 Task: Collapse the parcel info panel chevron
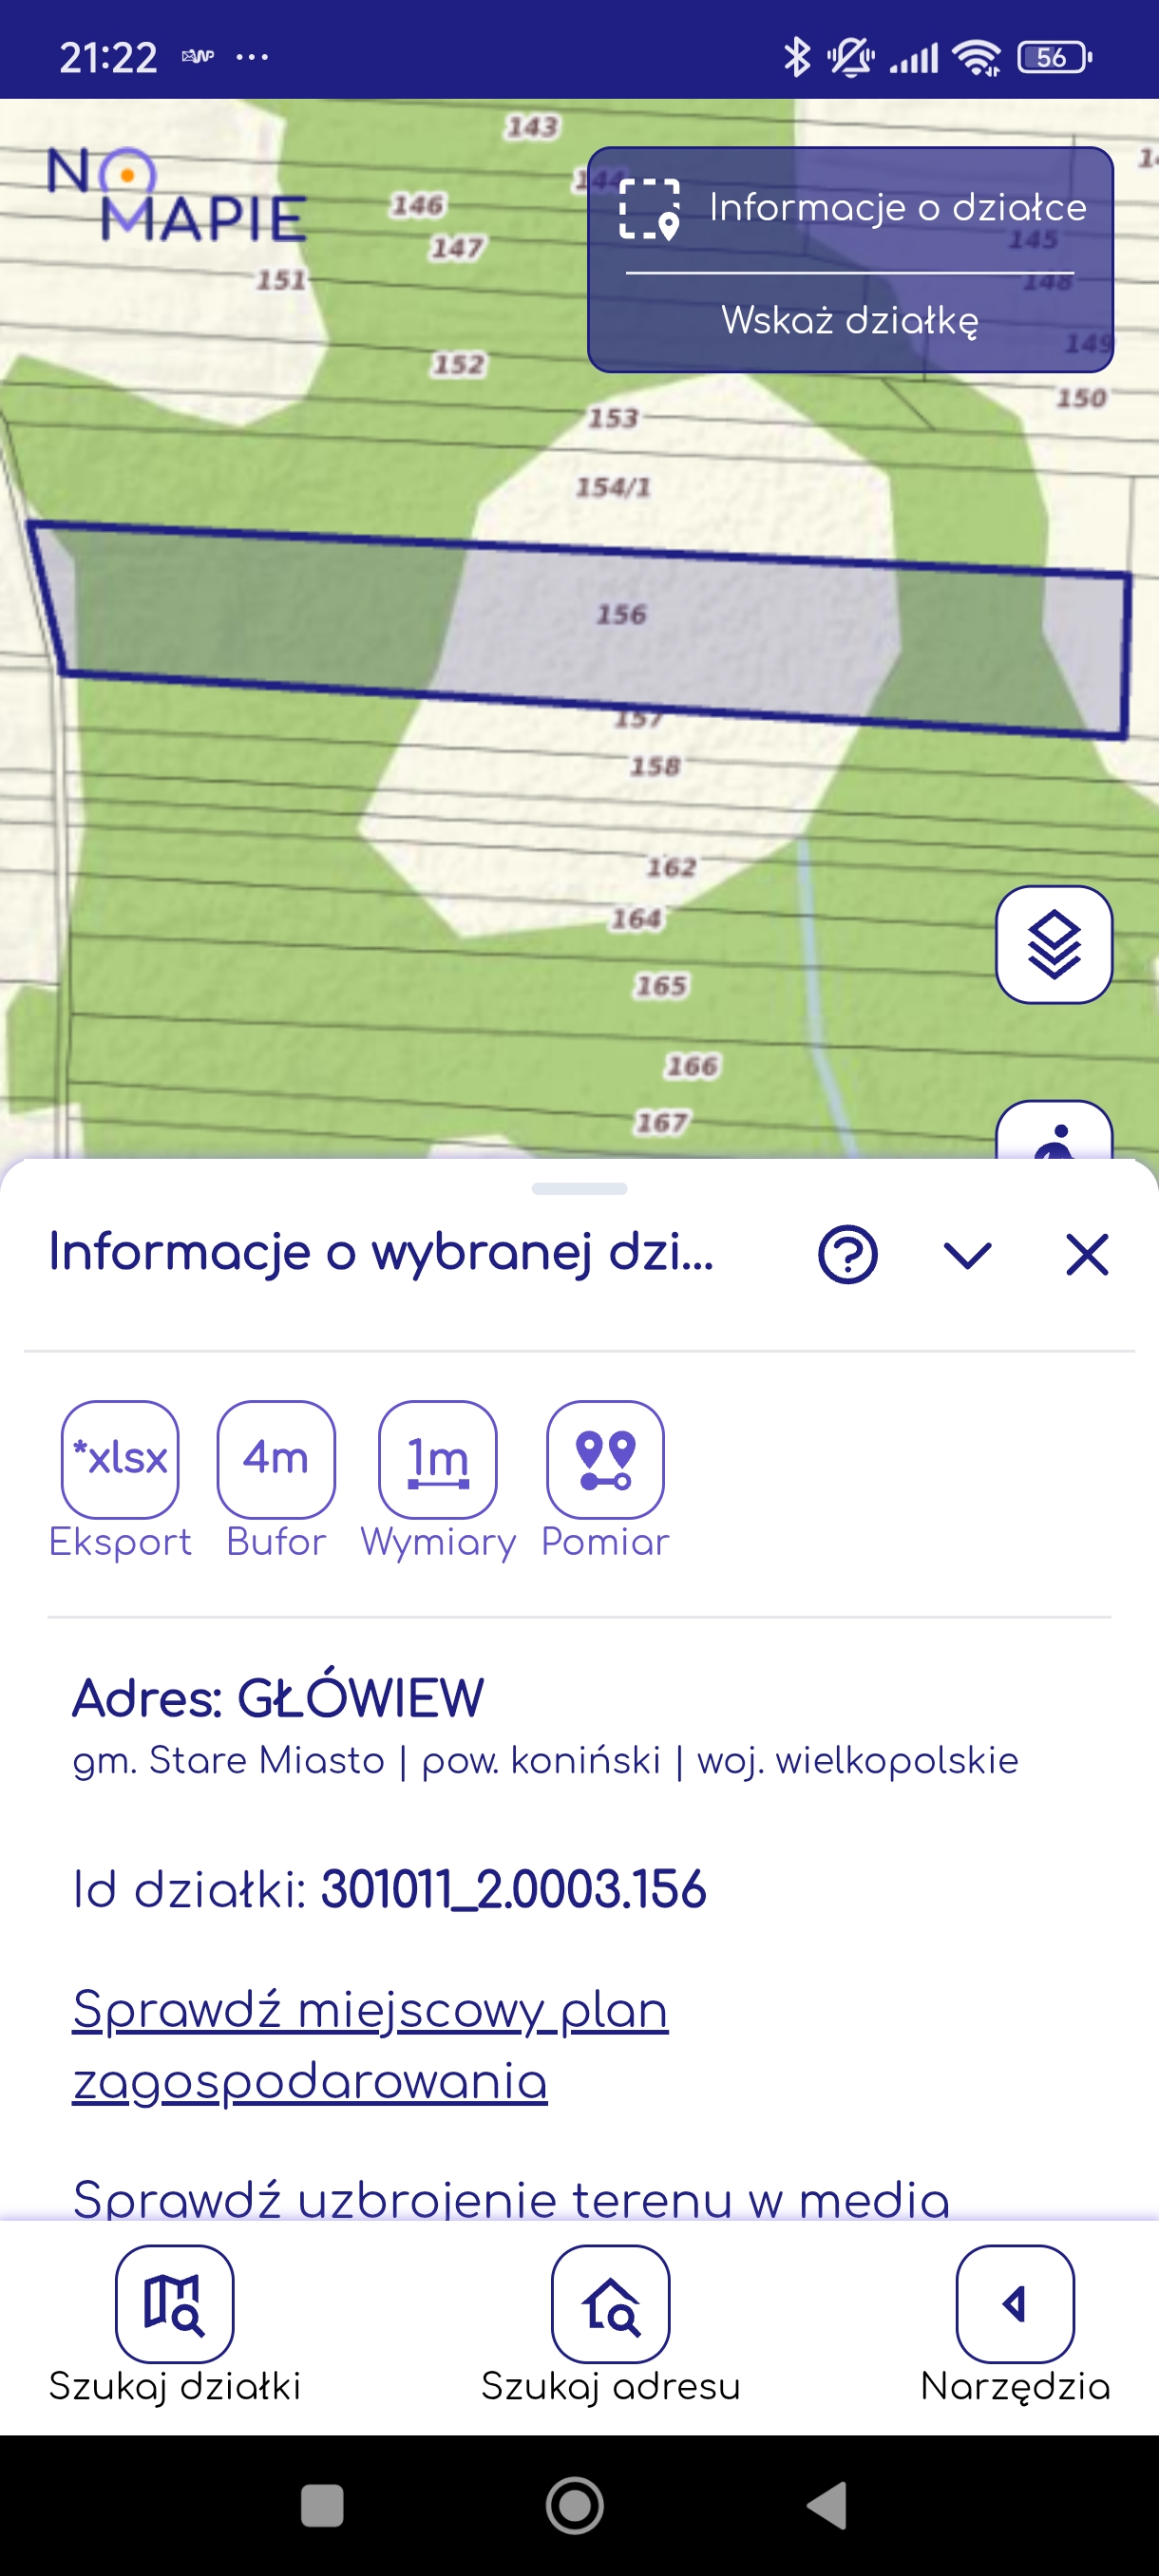tap(967, 1254)
